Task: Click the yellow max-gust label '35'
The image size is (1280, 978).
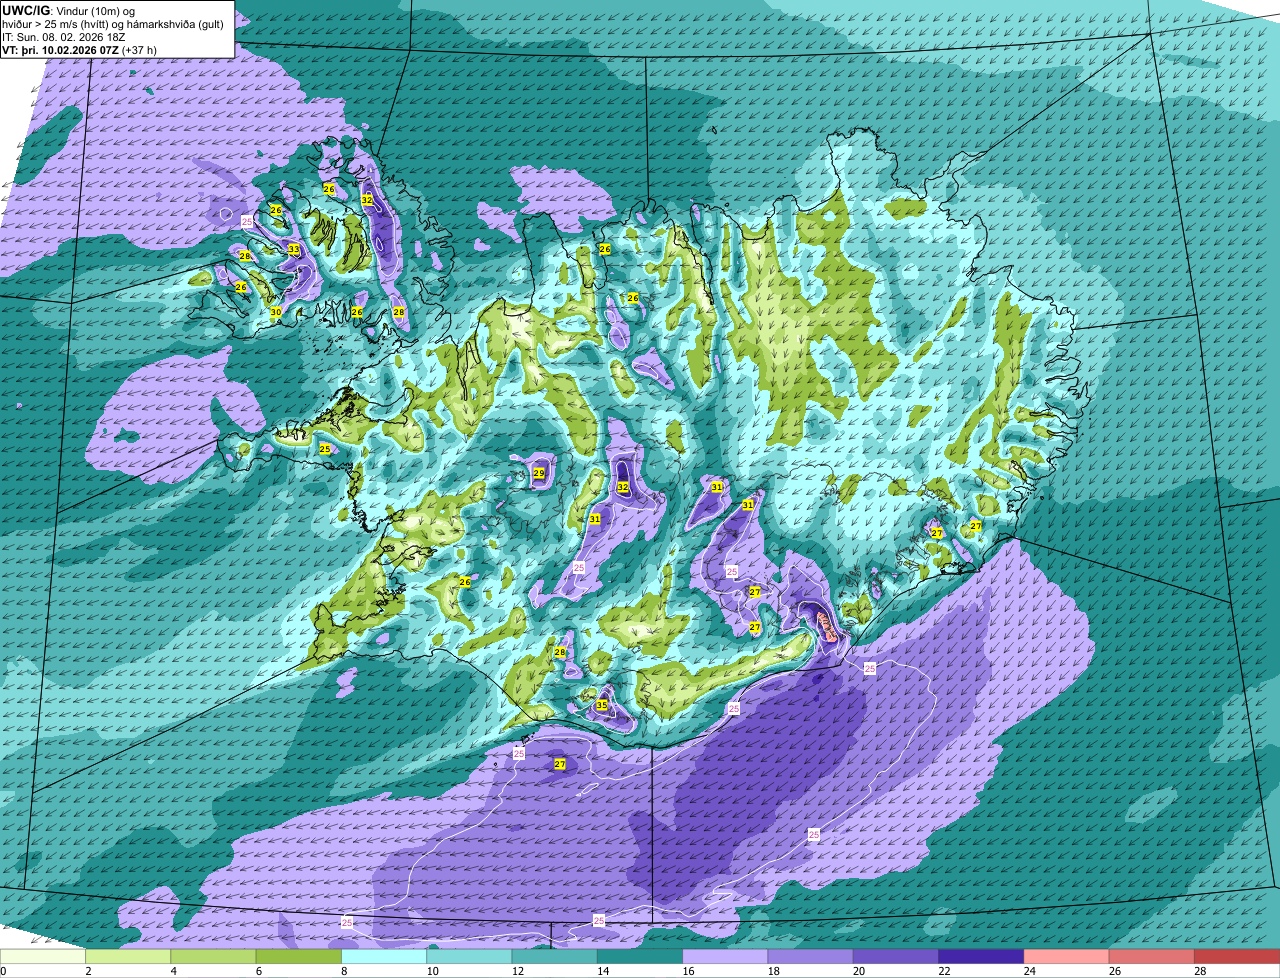Action: [x=601, y=706]
